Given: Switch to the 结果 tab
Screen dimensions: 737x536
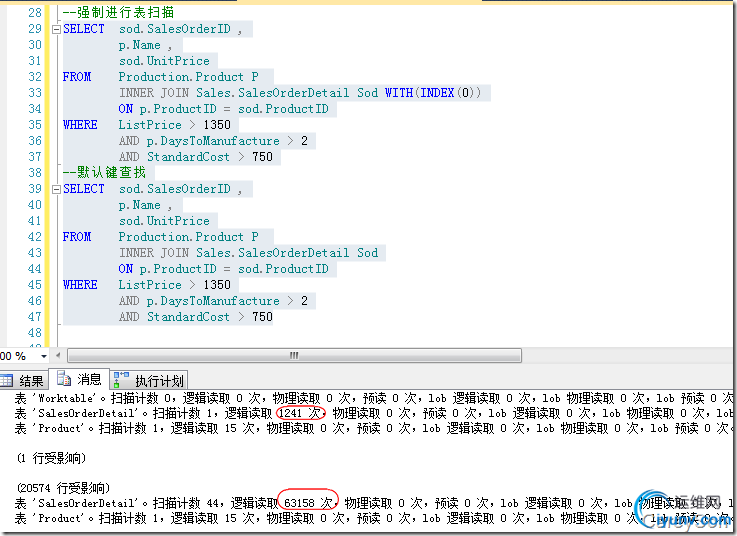Looking at the screenshot, I should point(22,380).
